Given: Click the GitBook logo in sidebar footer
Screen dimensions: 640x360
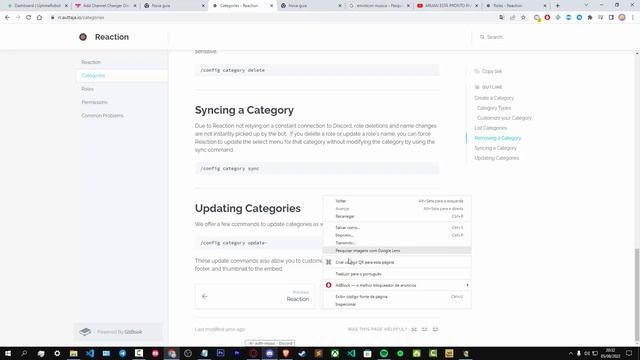Looking at the screenshot, I should [x=85, y=332].
